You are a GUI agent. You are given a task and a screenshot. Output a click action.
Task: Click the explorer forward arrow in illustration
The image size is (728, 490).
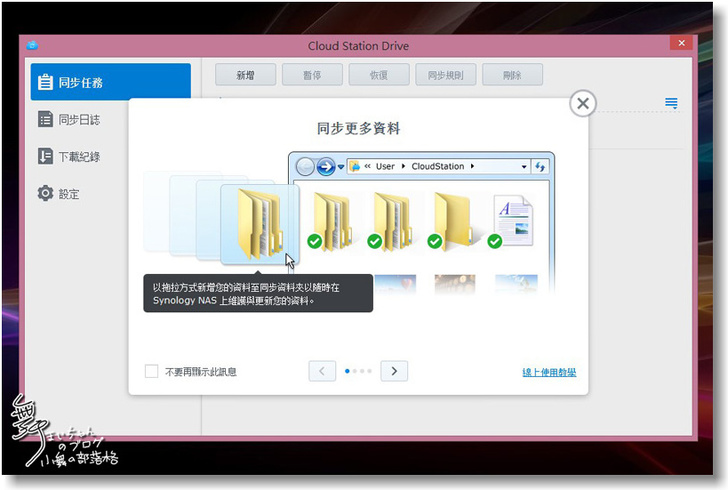(326, 166)
